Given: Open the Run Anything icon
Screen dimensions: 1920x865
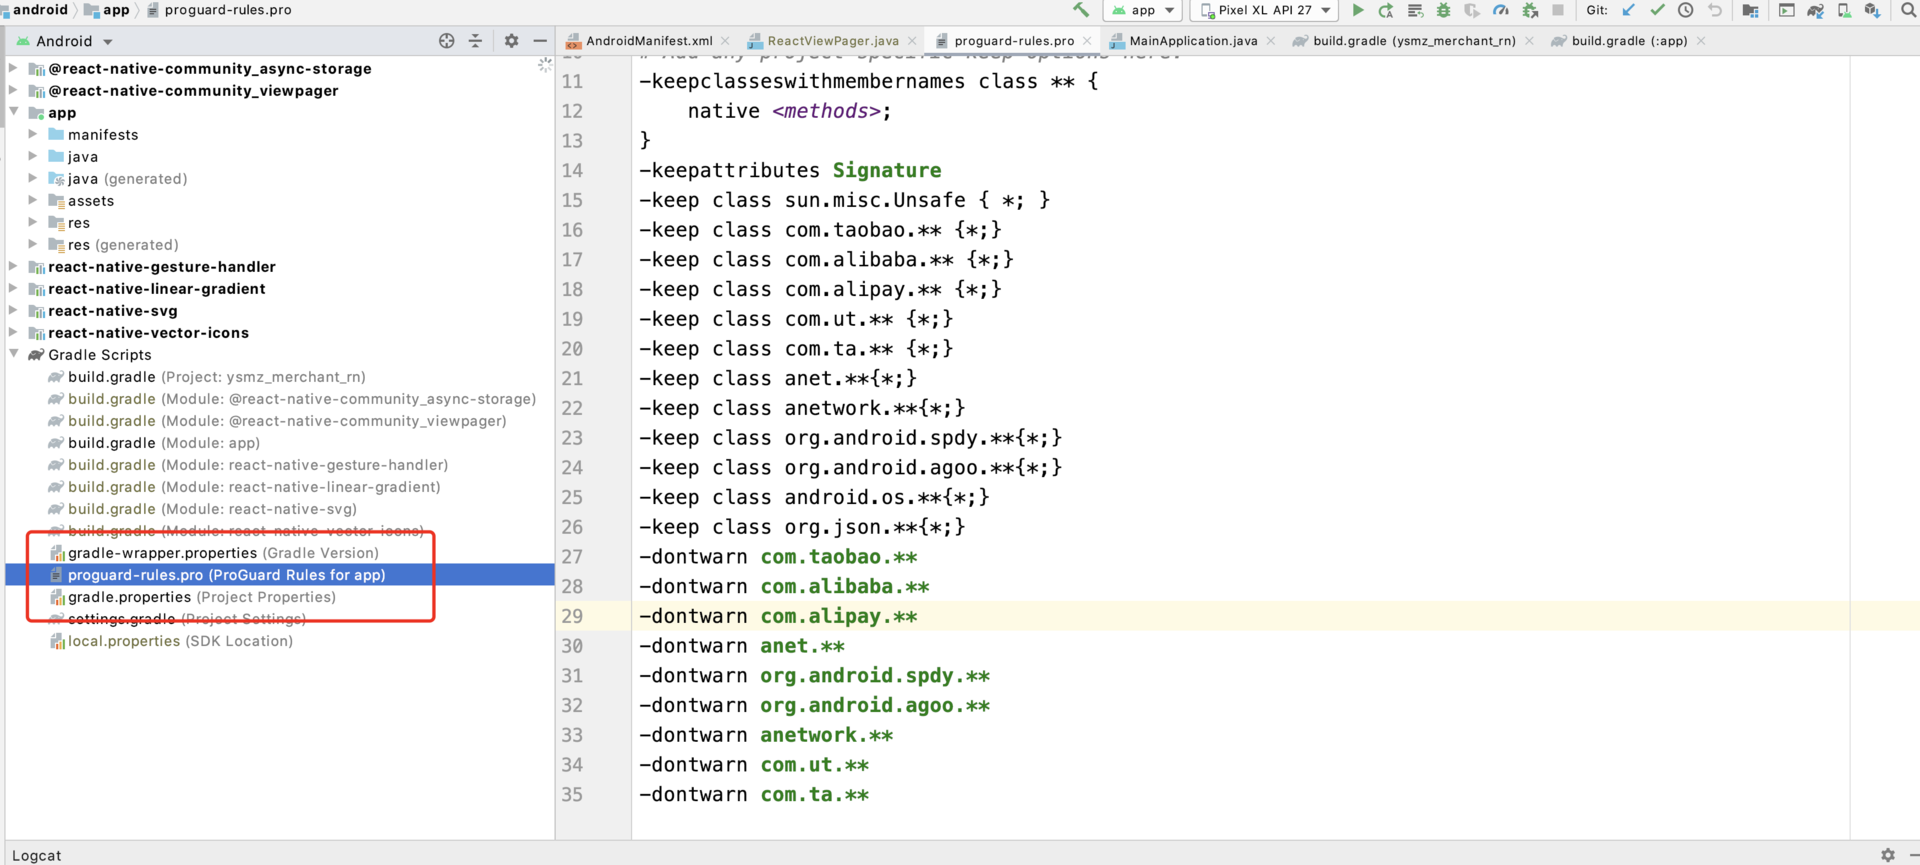Looking at the screenshot, I should pyautogui.click(x=1786, y=10).
